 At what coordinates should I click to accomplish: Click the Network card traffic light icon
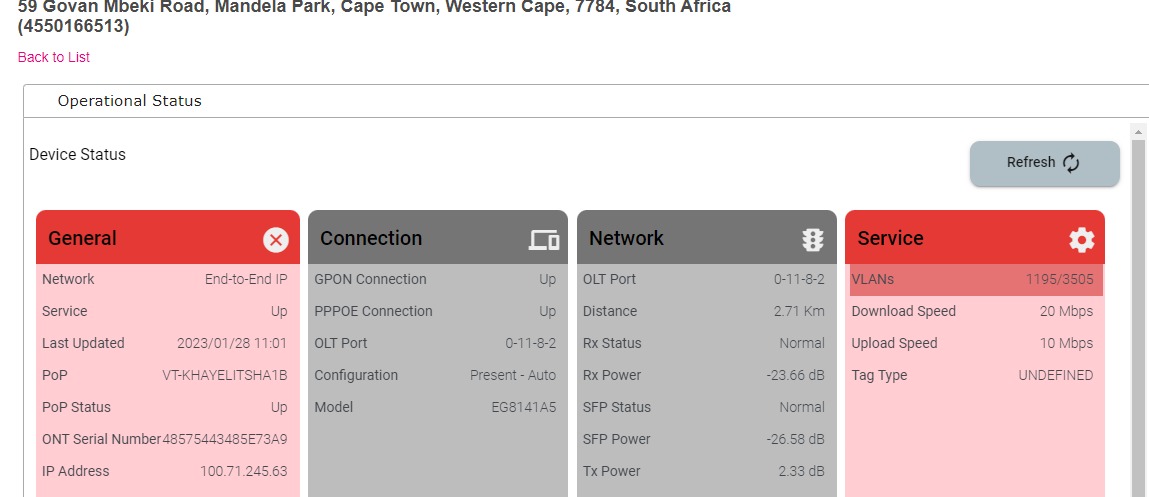pos(812,239)
